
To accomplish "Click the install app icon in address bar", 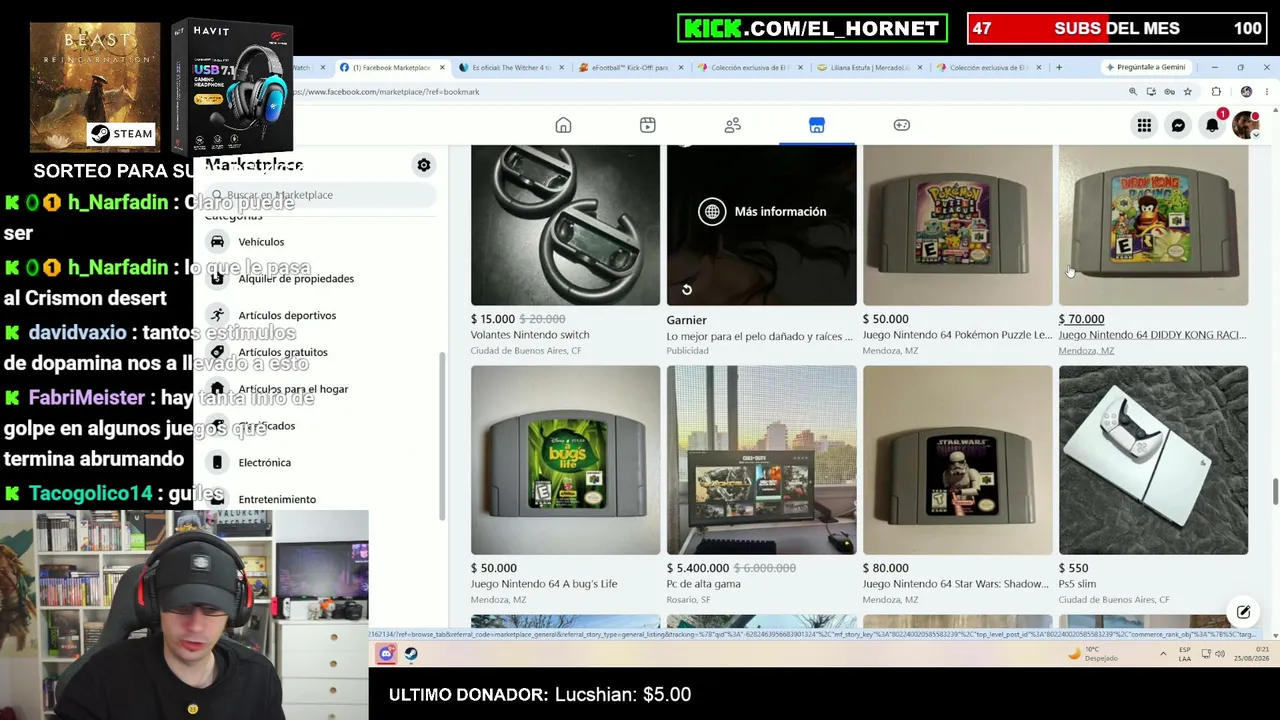I will point(1151,92).
